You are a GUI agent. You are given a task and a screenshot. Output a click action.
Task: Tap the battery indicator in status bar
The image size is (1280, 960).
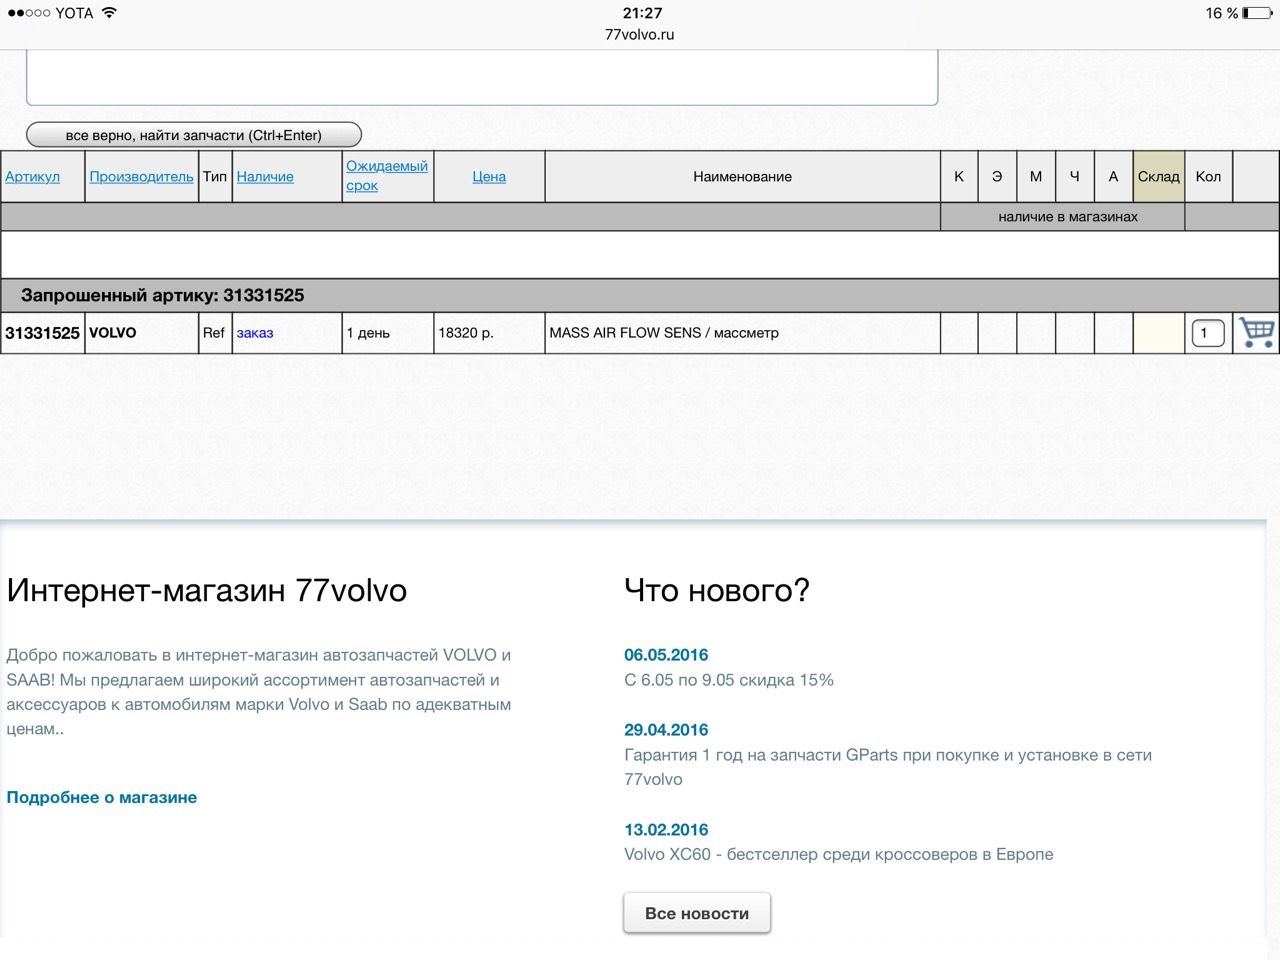[x=1258, y=13]
